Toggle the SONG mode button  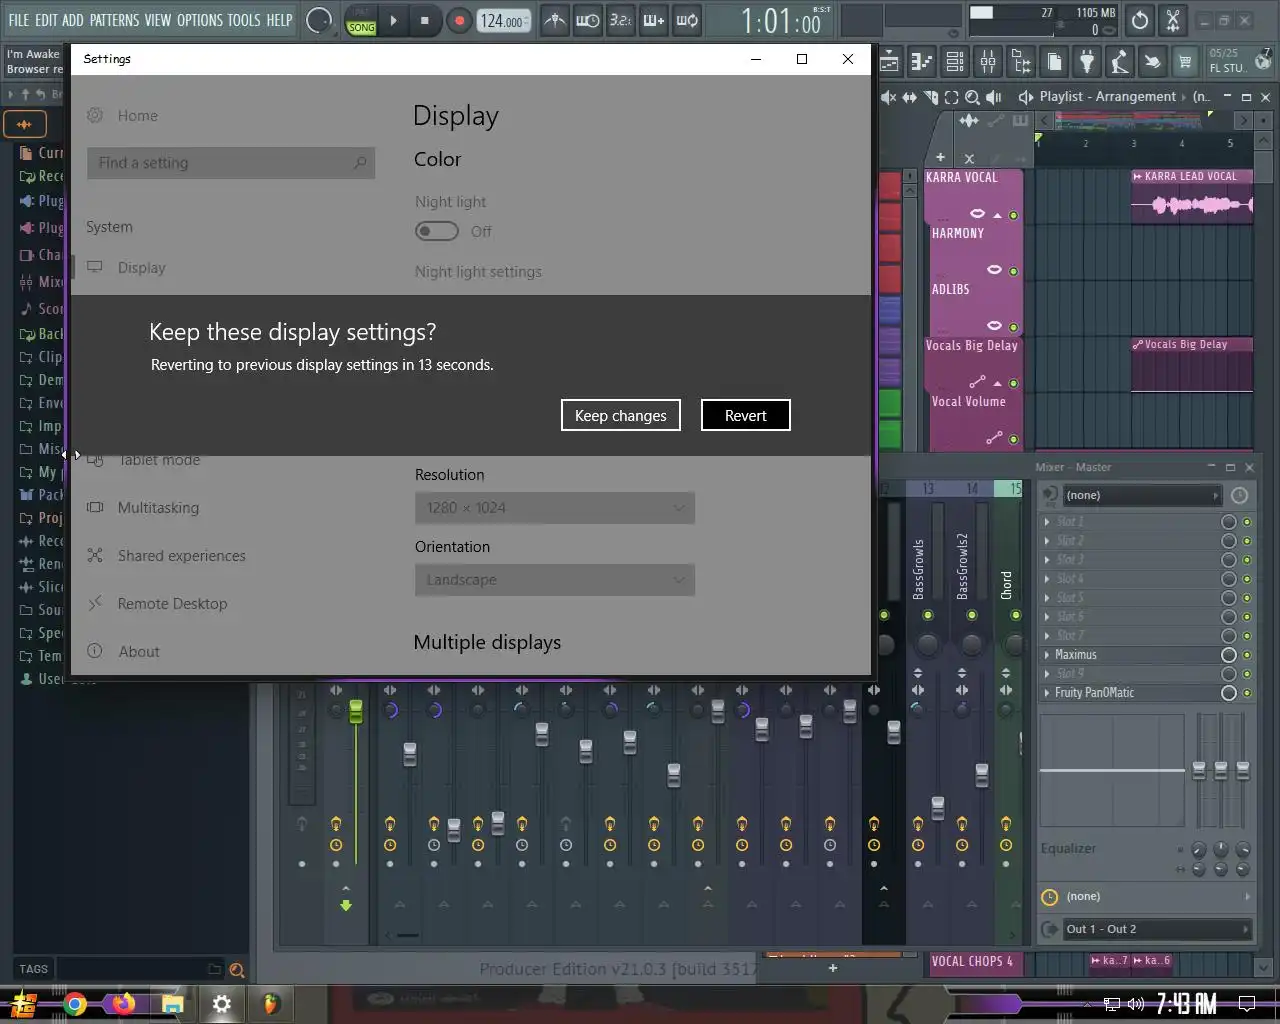(361, 27)
